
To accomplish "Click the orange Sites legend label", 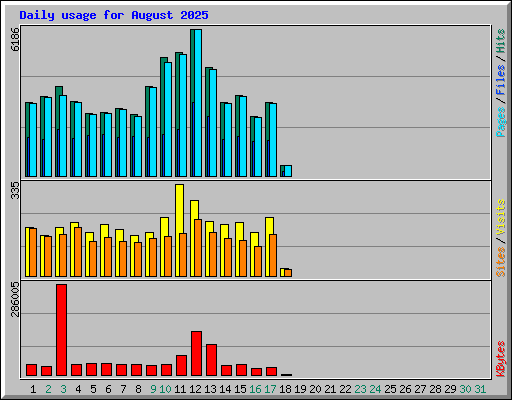I will pyautogui.click(x=501, y=262).
